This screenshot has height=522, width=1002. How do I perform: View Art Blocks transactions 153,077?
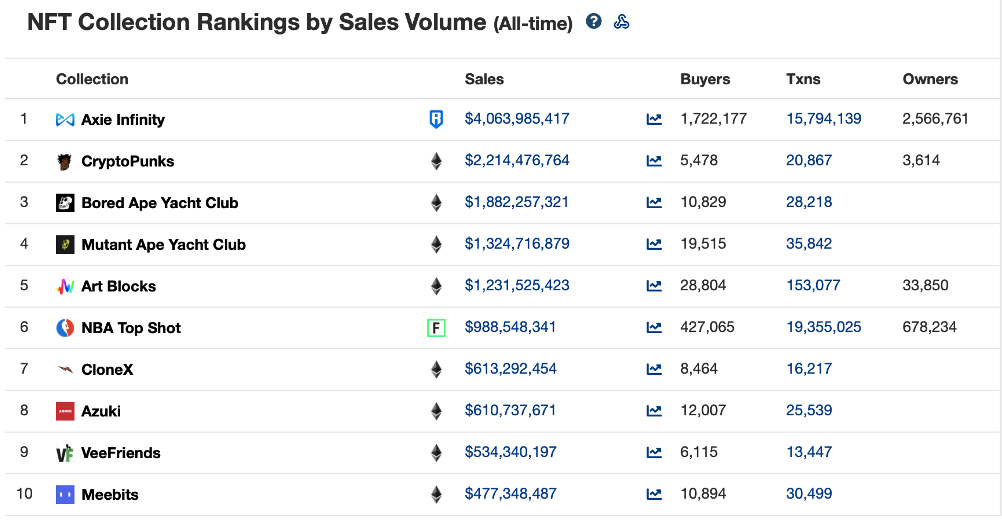(x=813, y=286)
